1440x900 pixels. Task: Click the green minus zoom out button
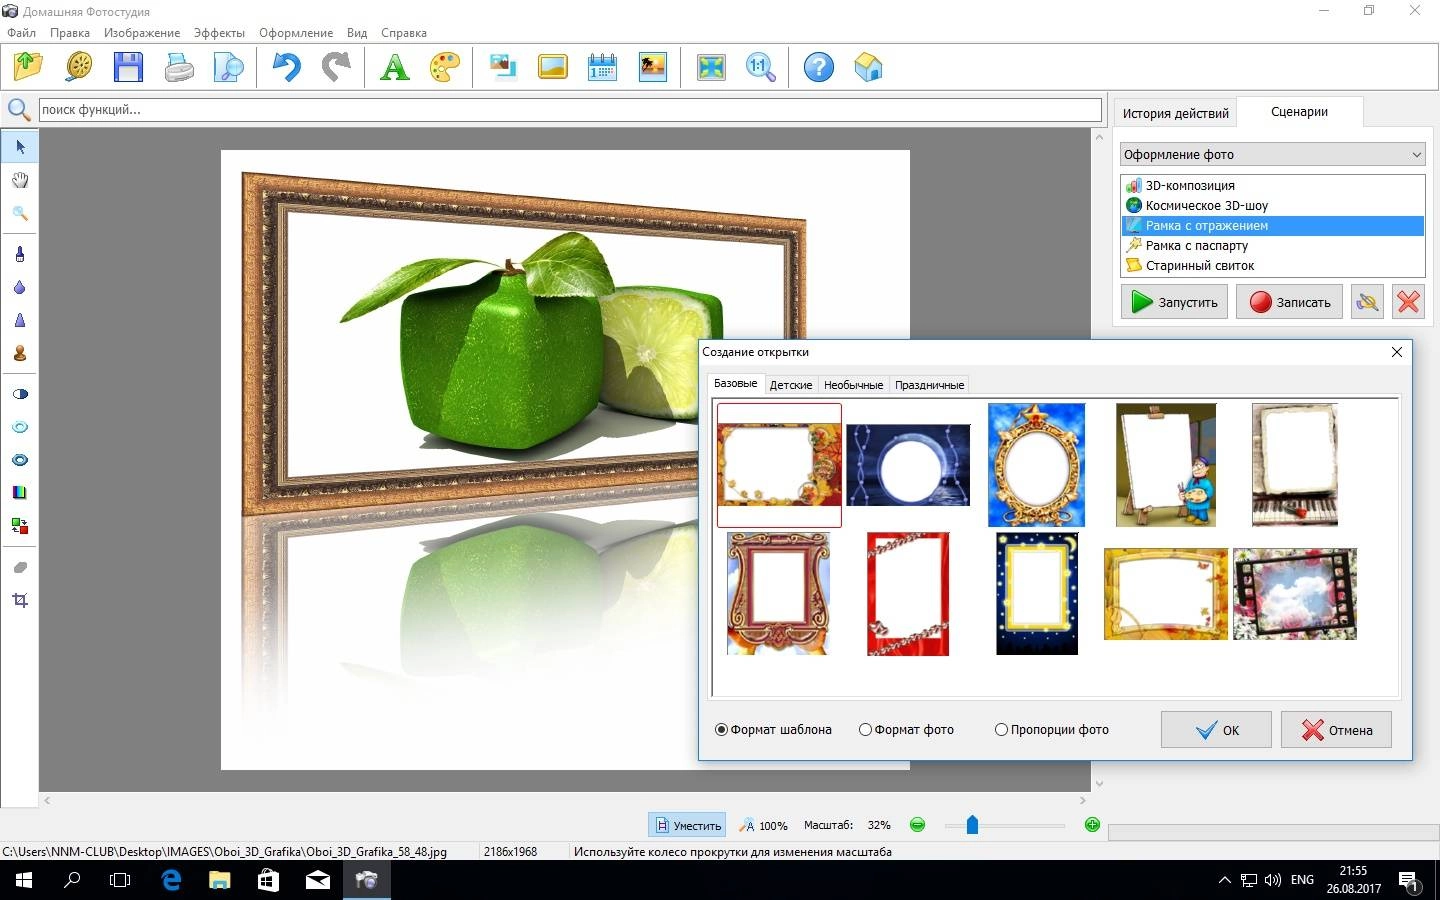(917, 825)
